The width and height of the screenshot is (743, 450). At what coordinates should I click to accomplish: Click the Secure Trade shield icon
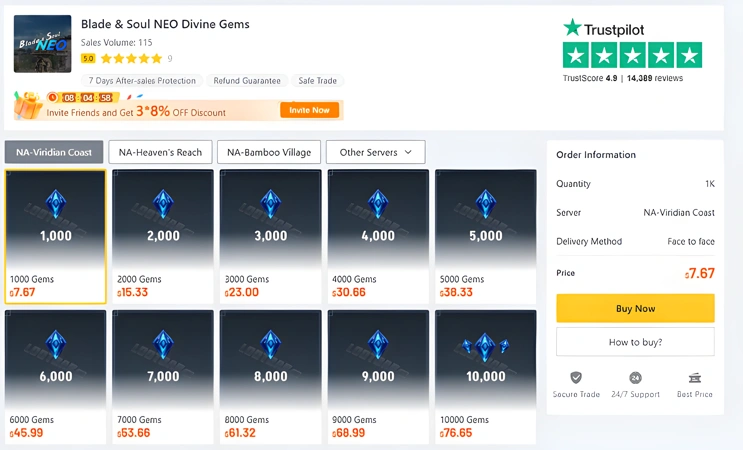pos(576,378)
